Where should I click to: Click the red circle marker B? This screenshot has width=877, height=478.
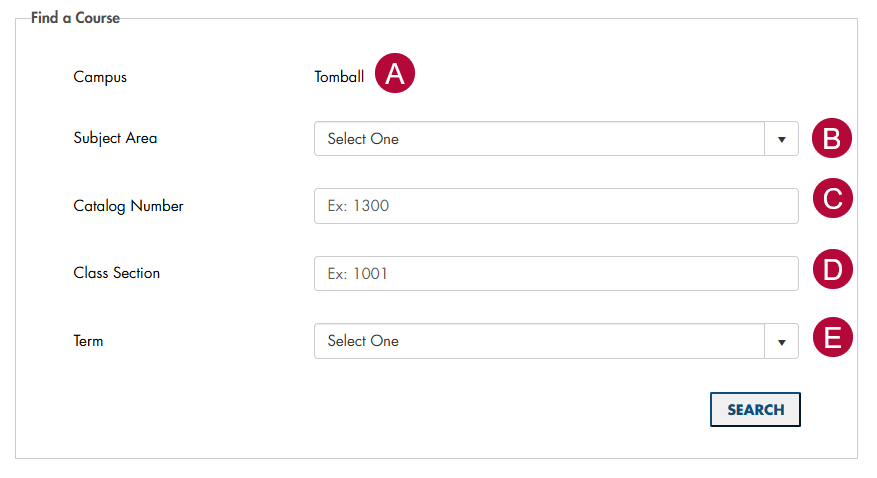coord(831,139)
